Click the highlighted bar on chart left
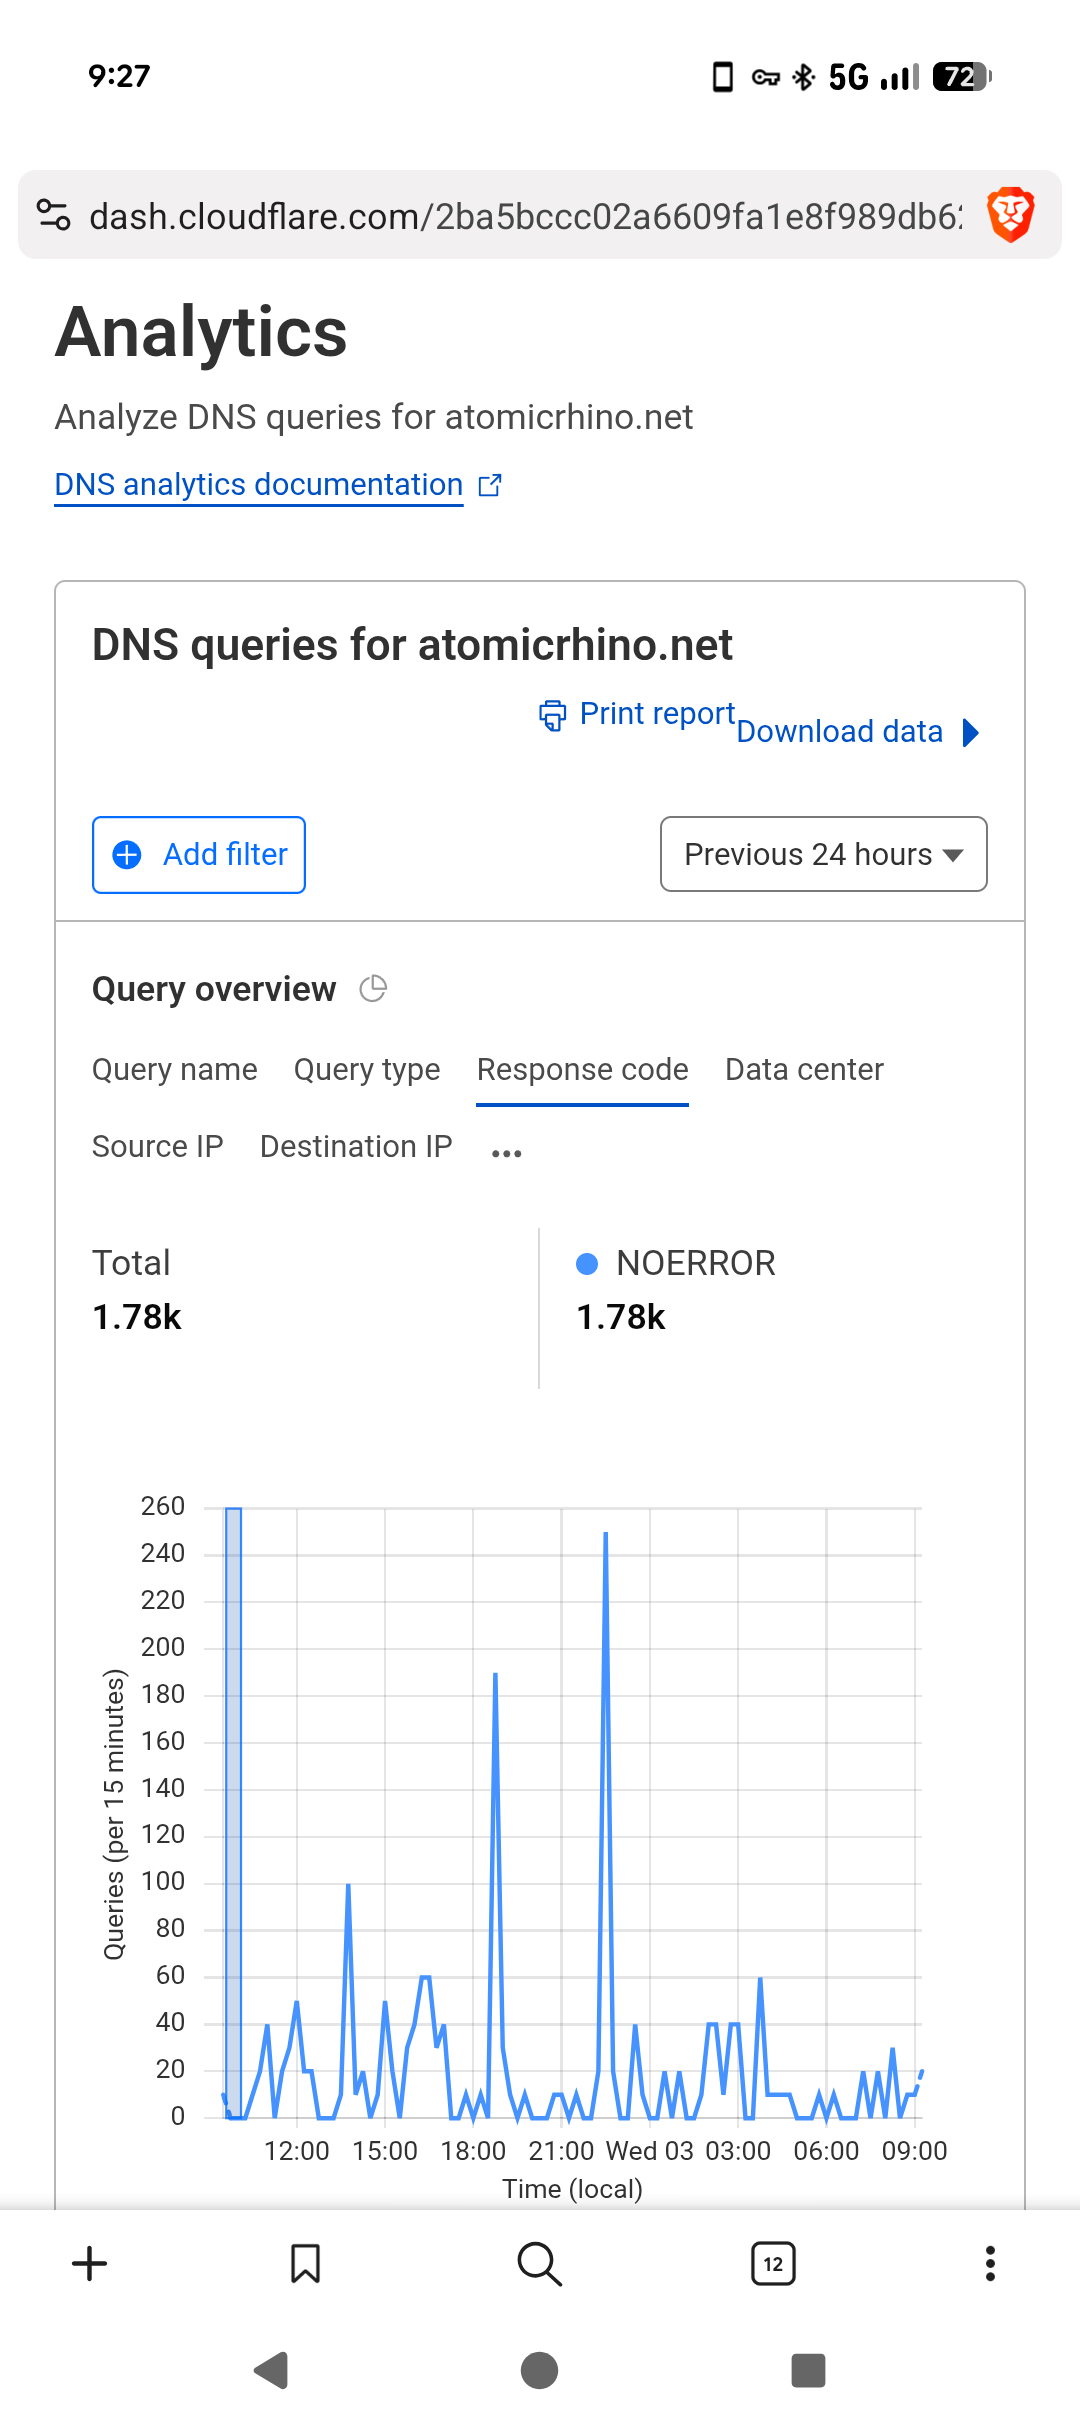 pos(233,1812)
